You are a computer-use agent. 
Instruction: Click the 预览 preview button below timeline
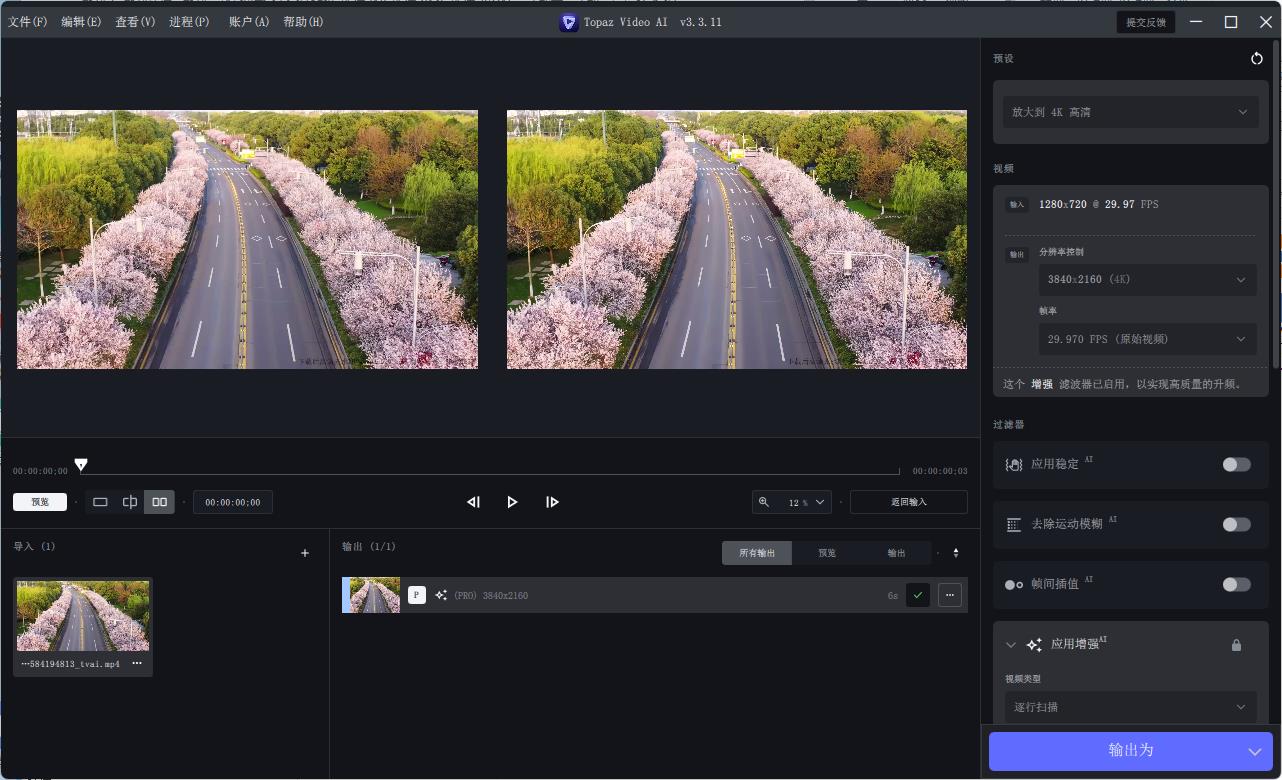pyautogui.click(x=40, y=502)
